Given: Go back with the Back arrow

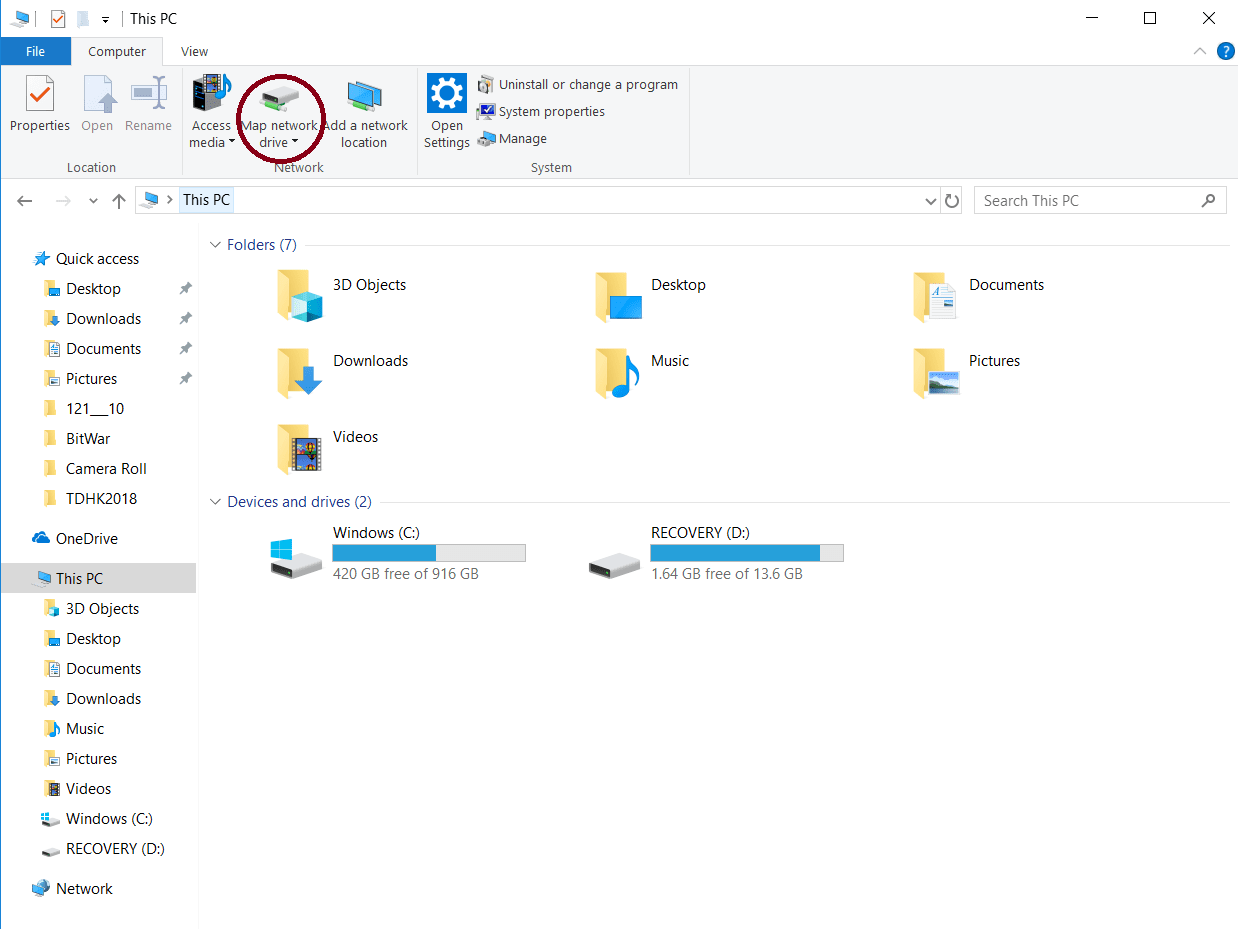Looking at the screenshot, I should [x=25, y=201].
